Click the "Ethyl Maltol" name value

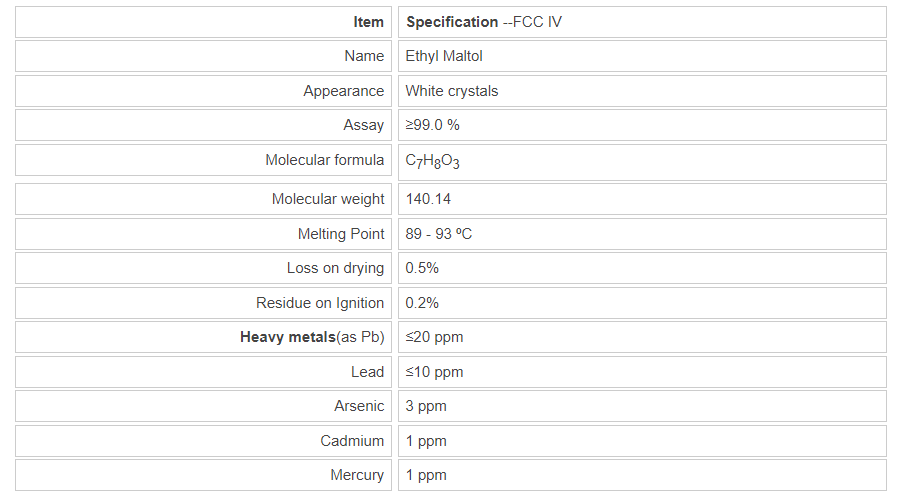coord(444,56)
